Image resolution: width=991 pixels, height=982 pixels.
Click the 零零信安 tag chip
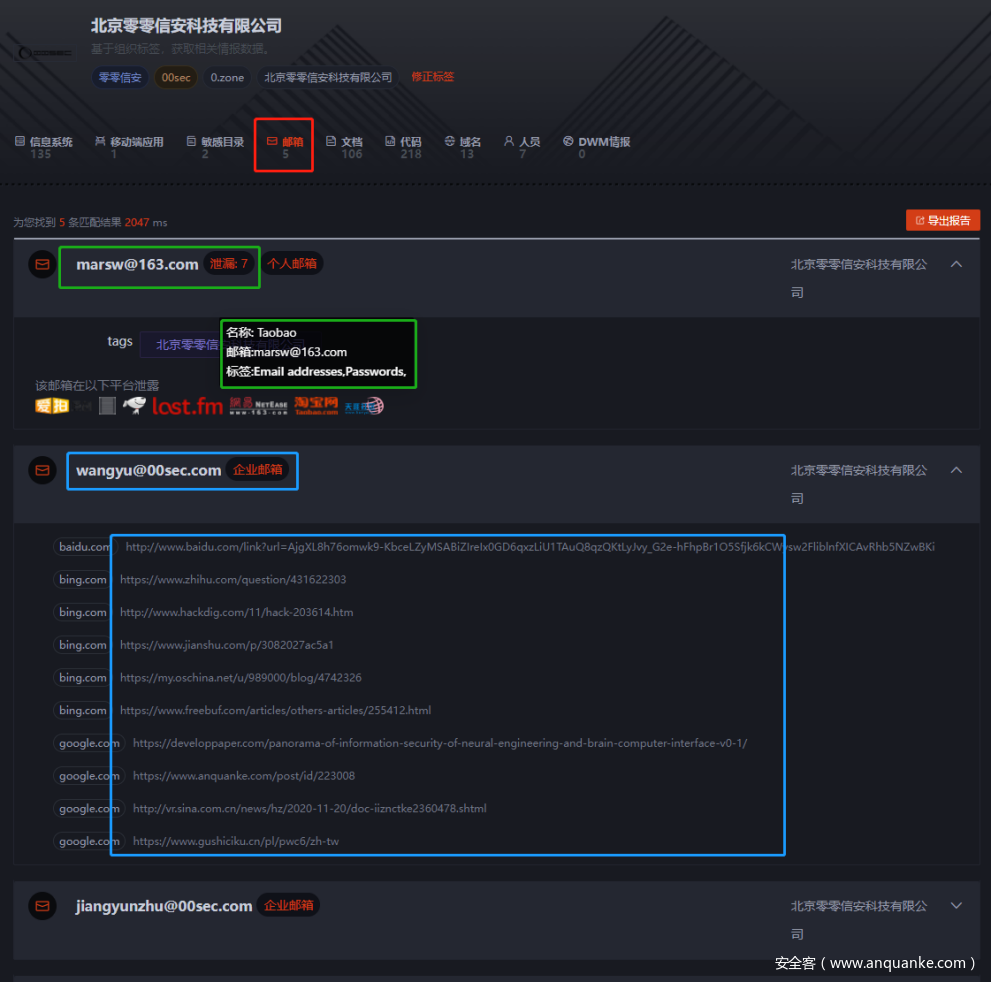point(120,78)
